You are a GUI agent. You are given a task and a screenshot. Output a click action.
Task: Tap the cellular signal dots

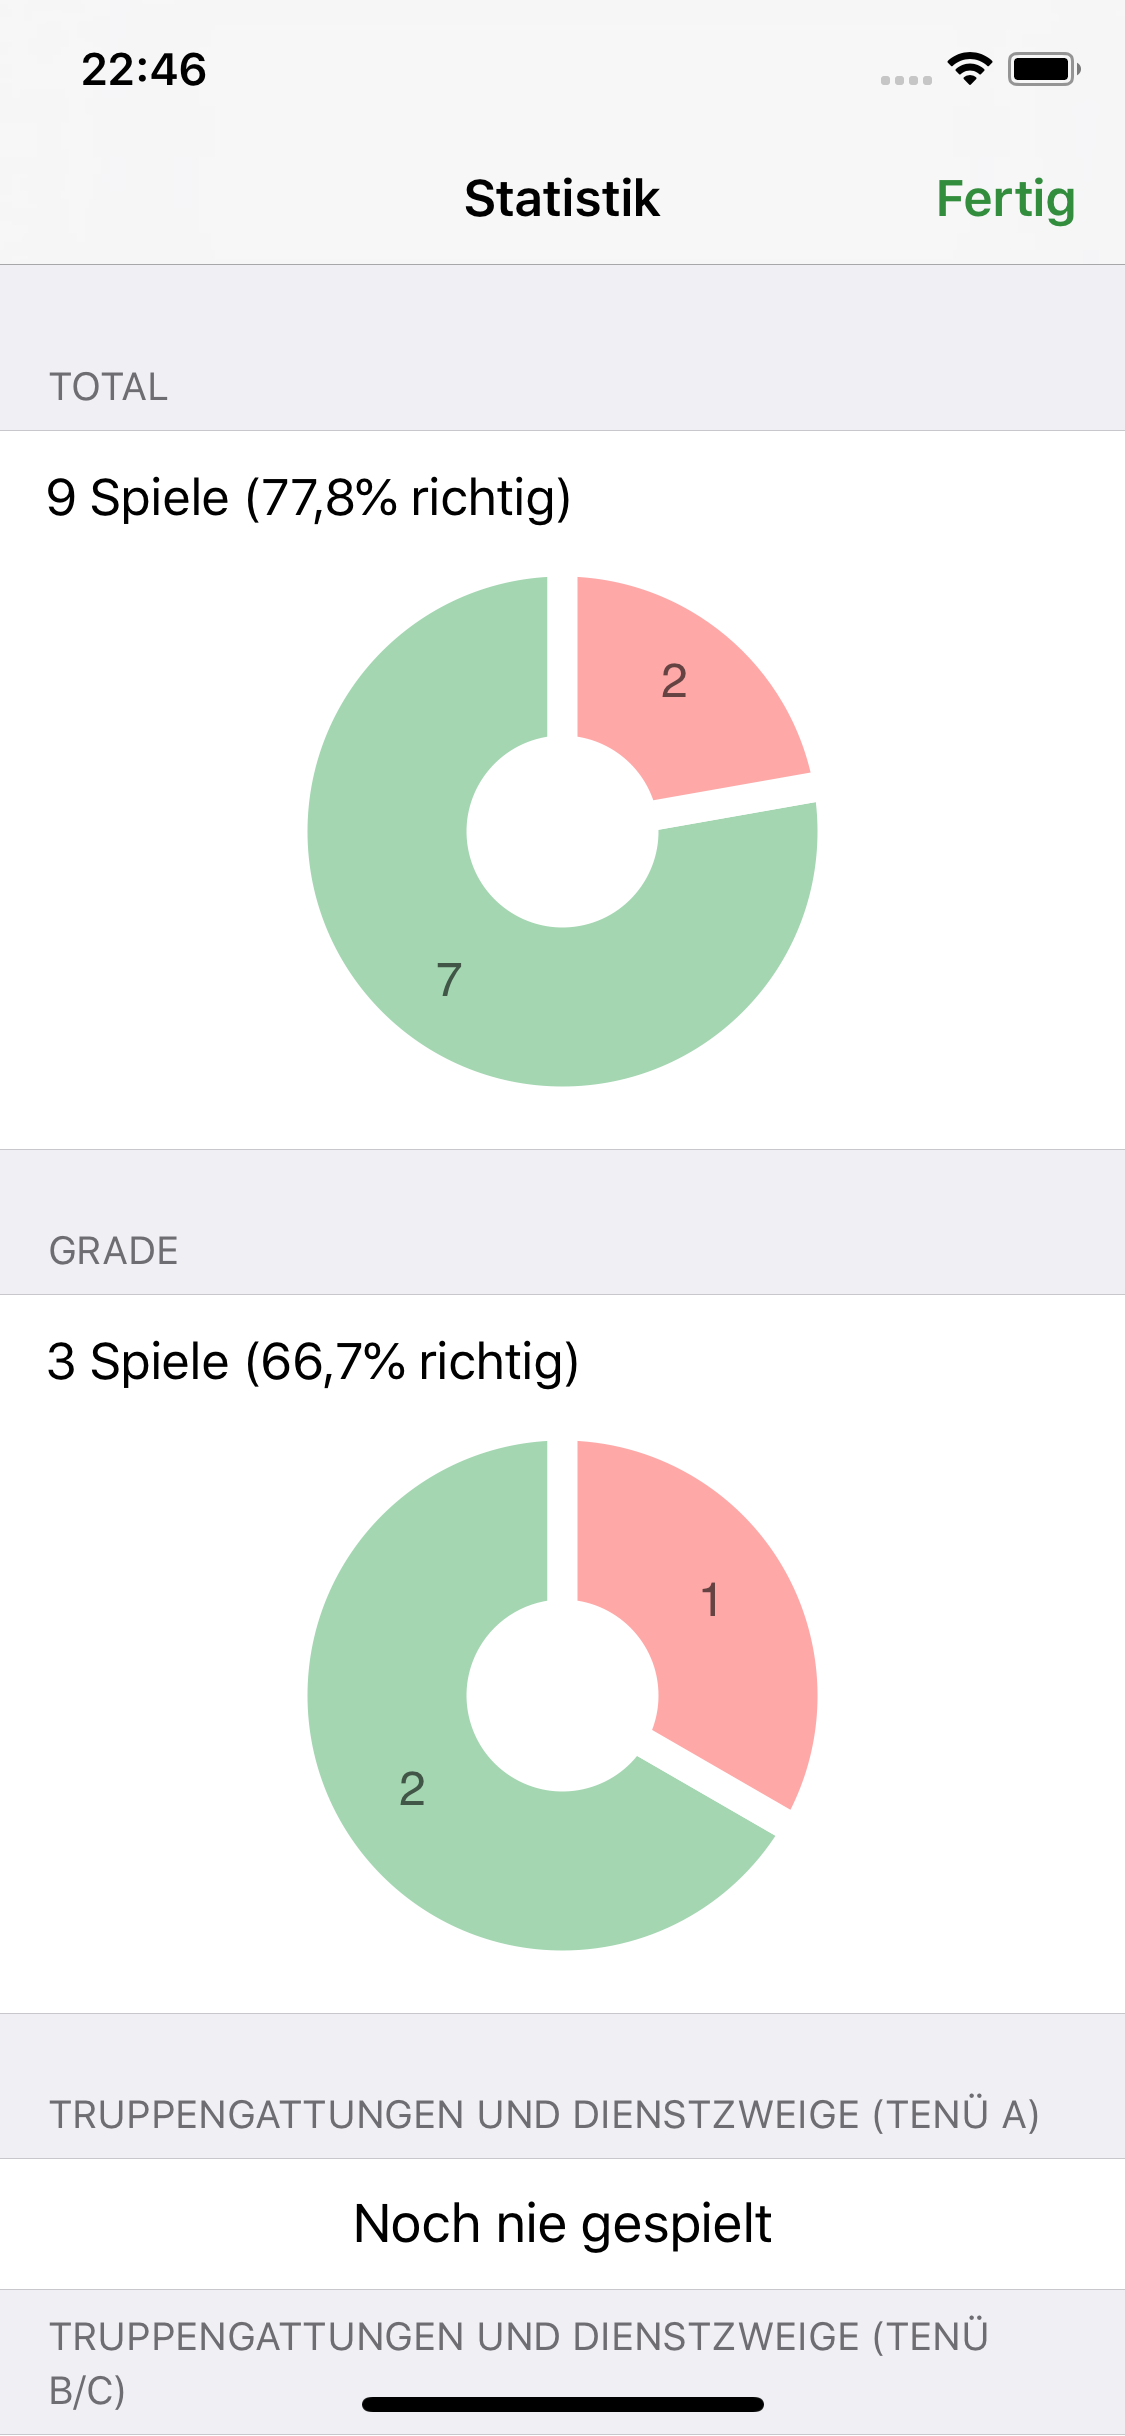pyautogui.click(x=906, y=80)
